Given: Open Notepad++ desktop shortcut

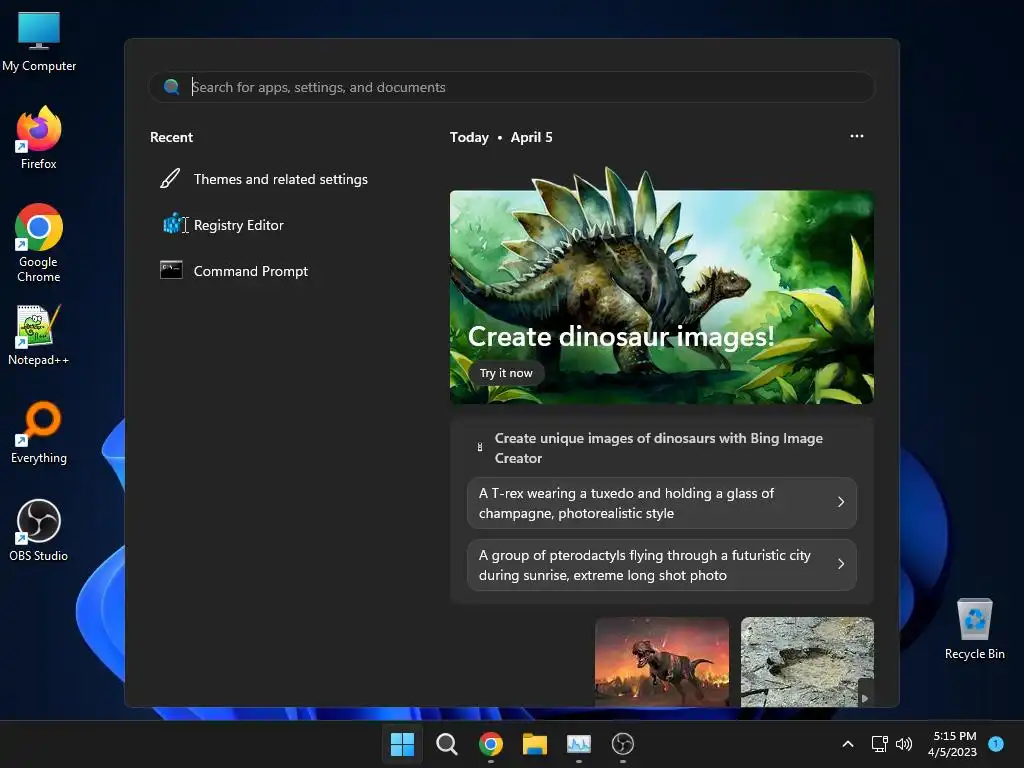Looking at the screenshot, I should 38,335.
